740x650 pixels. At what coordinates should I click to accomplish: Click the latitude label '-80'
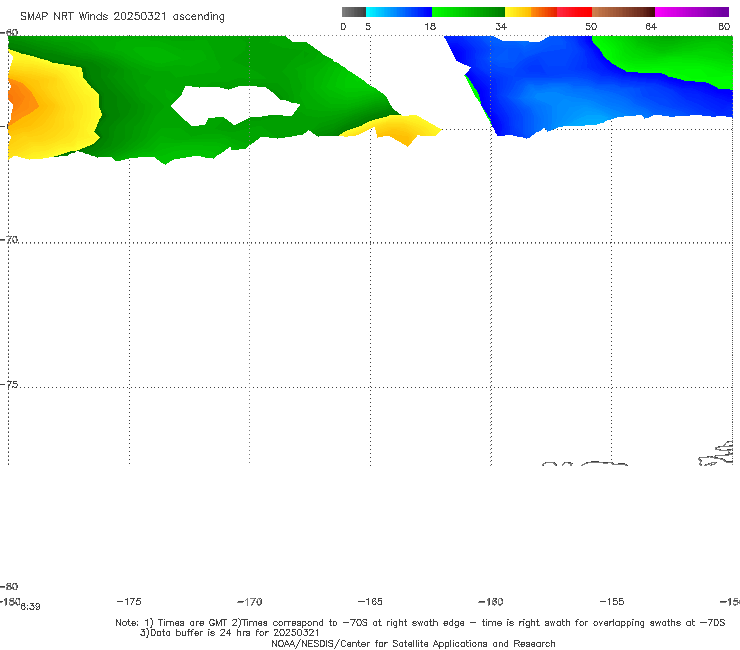click(9, 586)
